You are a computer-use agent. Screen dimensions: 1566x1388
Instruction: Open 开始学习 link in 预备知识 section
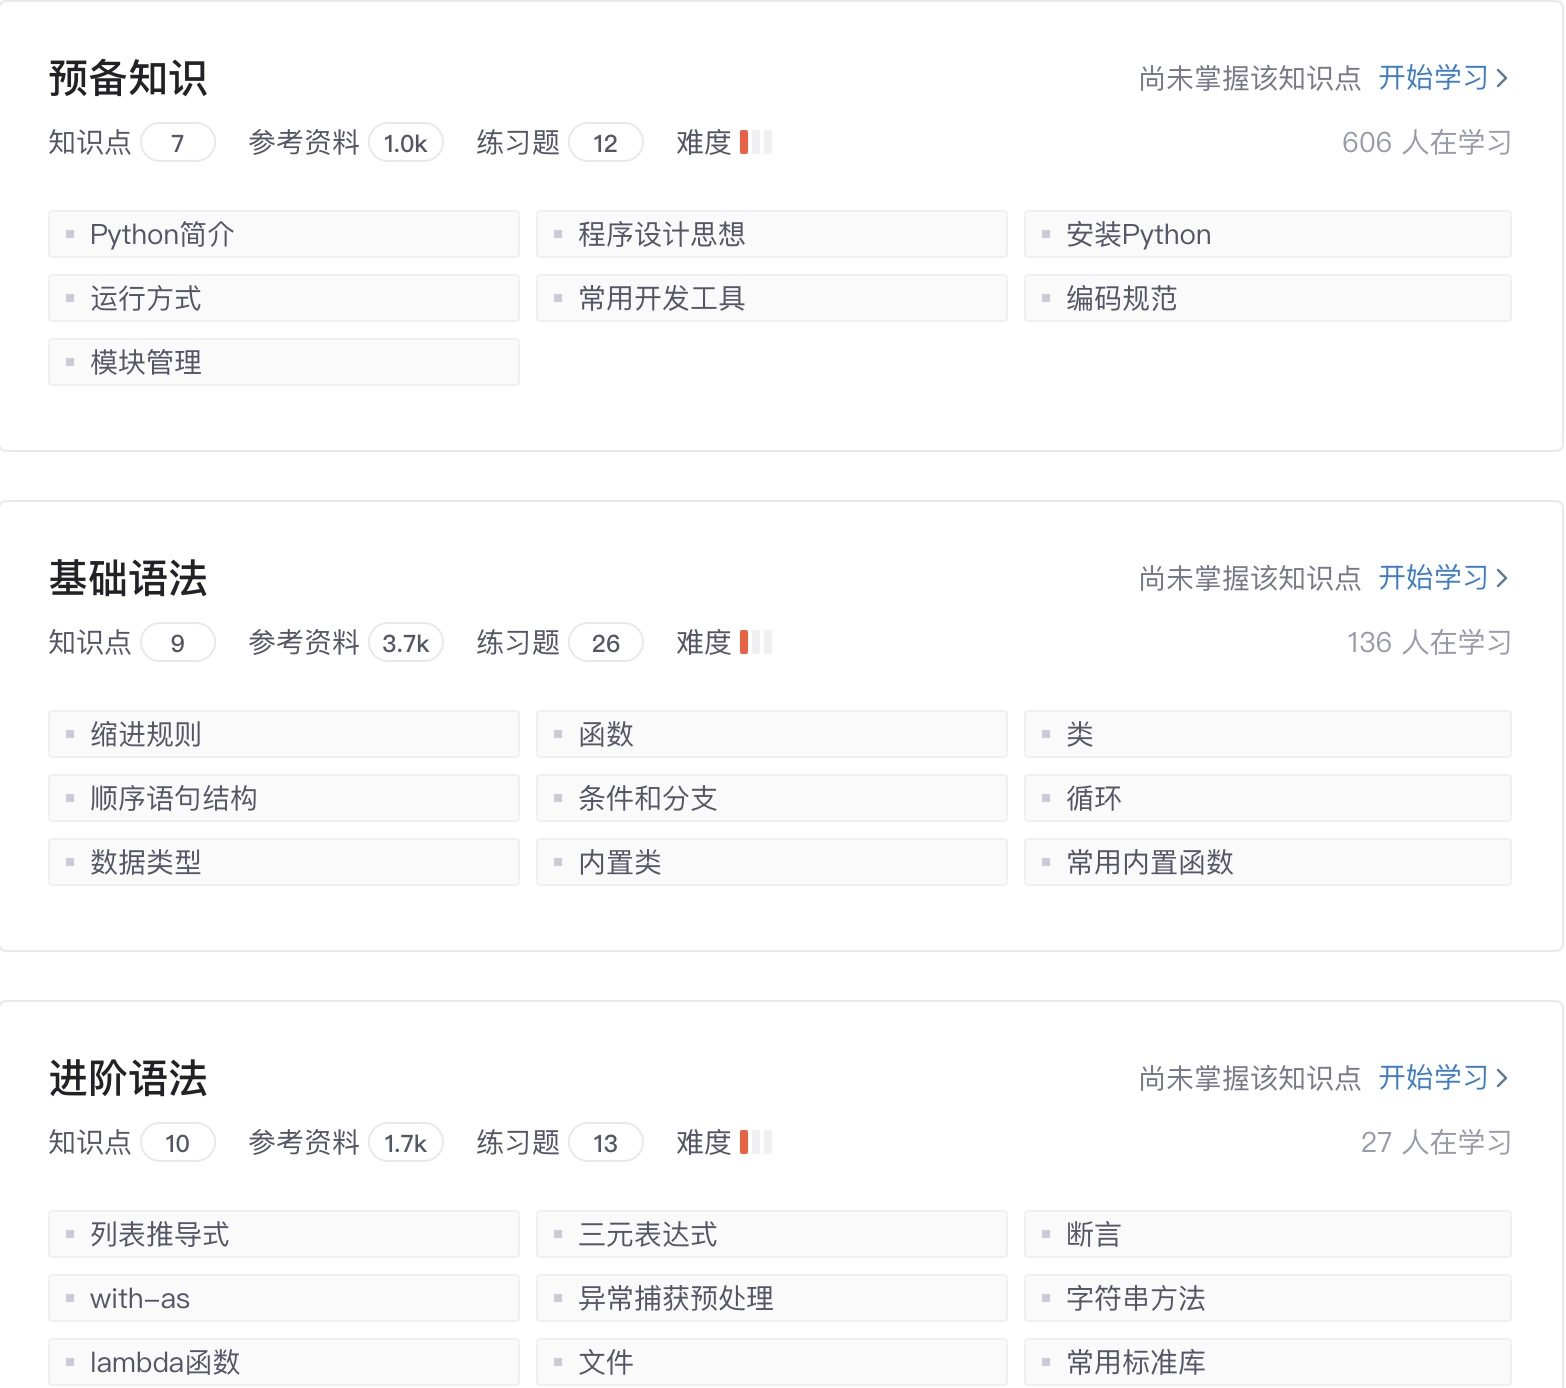tap(1434, 77)
